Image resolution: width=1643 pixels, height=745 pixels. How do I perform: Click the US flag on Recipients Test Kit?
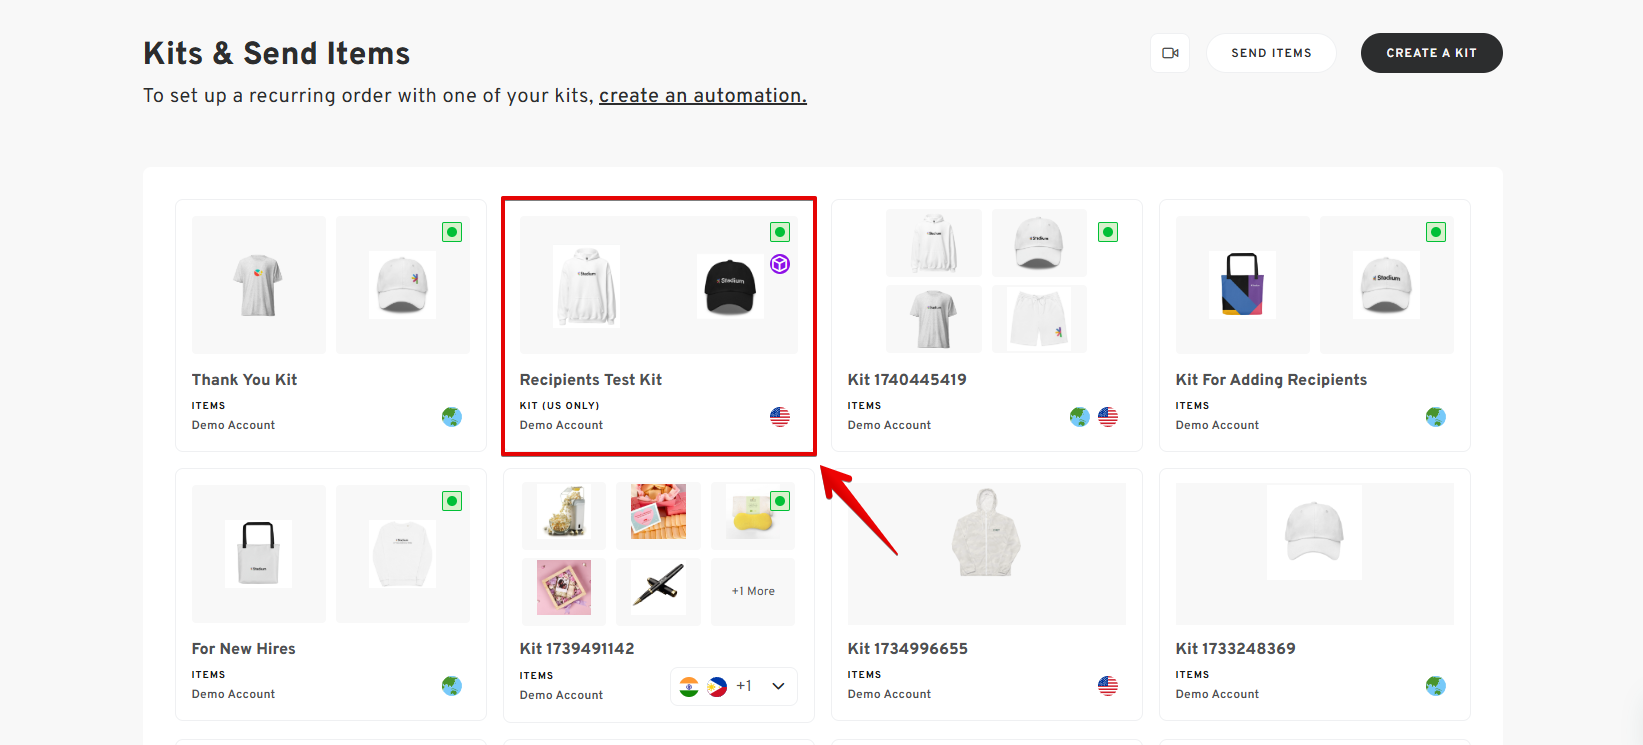tap(780, 417)
